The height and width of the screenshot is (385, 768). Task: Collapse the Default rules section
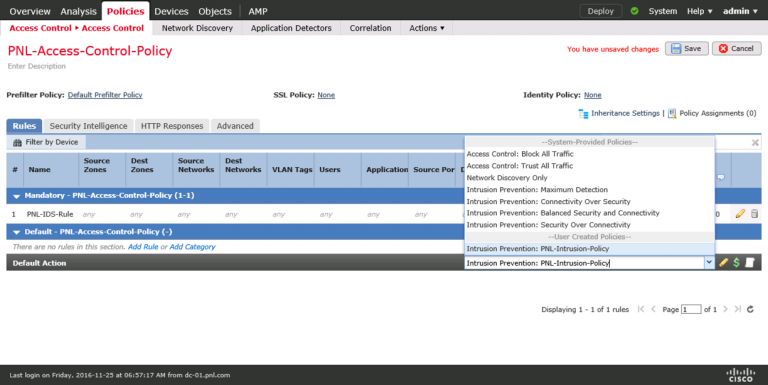point(16,232)
